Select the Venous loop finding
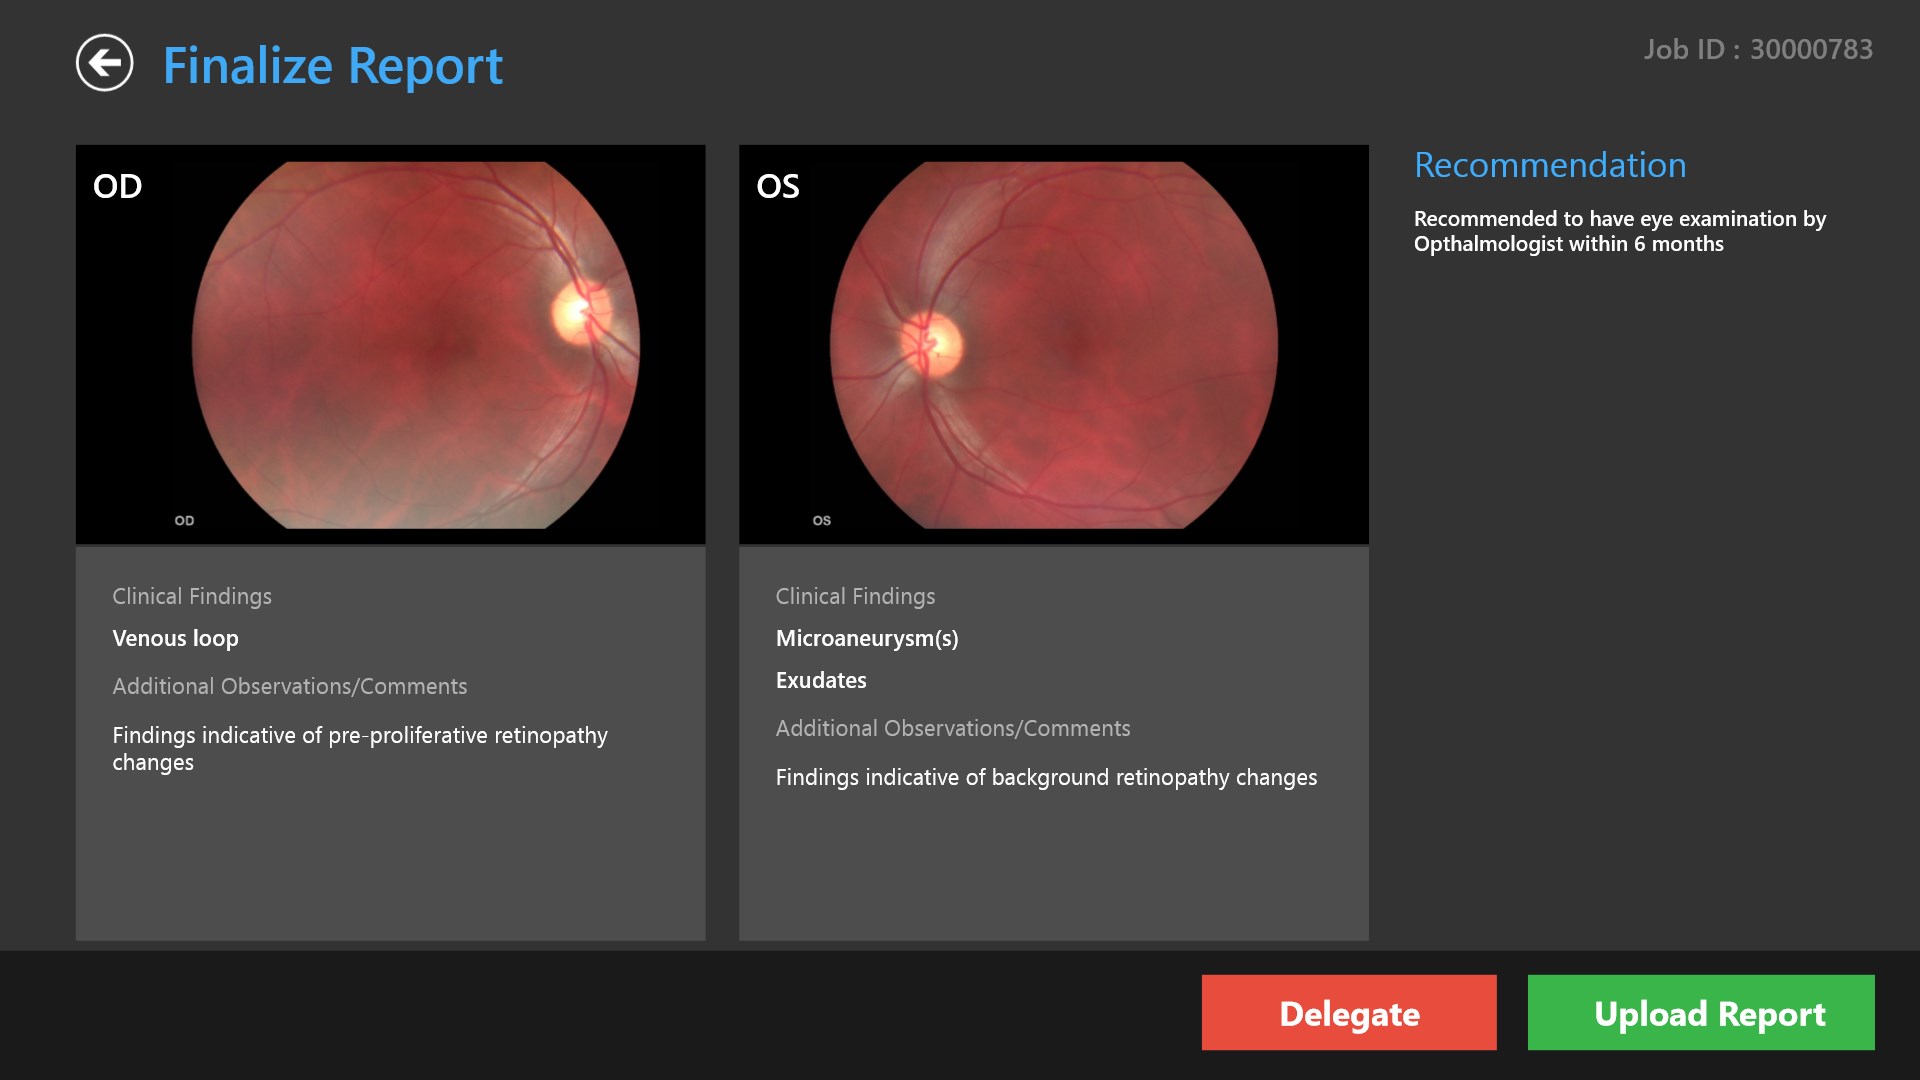1920x1080 pixels. coord(175,638)
